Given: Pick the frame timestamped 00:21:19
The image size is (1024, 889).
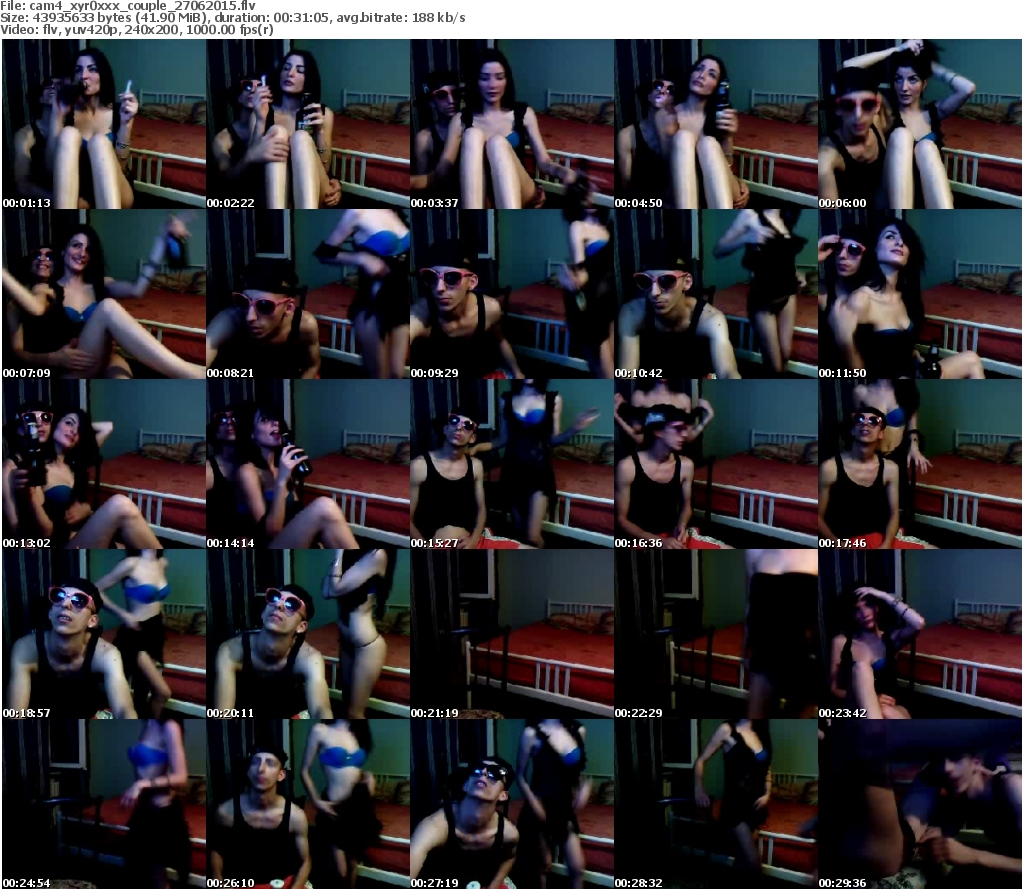Looking at the screenshot, I should coord(512,634).
